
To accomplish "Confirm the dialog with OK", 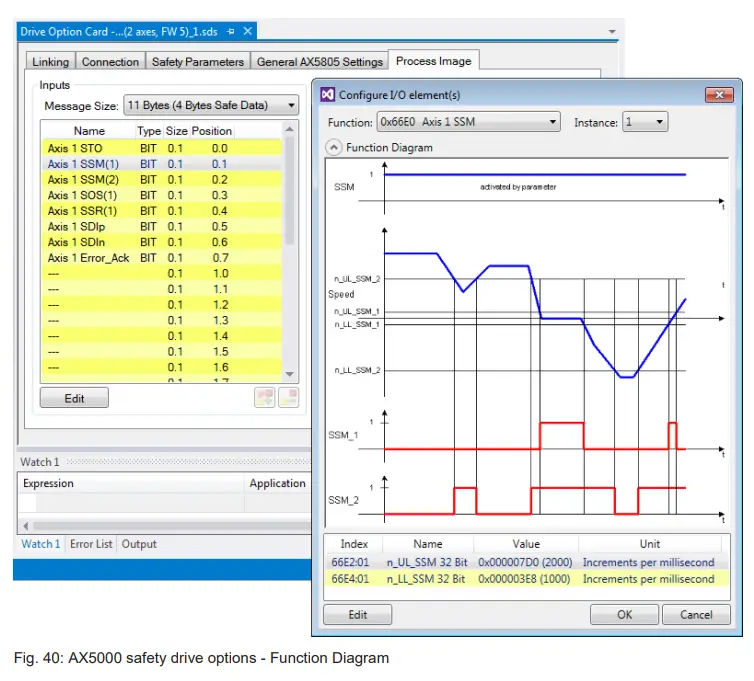I will tap(624, 615).
